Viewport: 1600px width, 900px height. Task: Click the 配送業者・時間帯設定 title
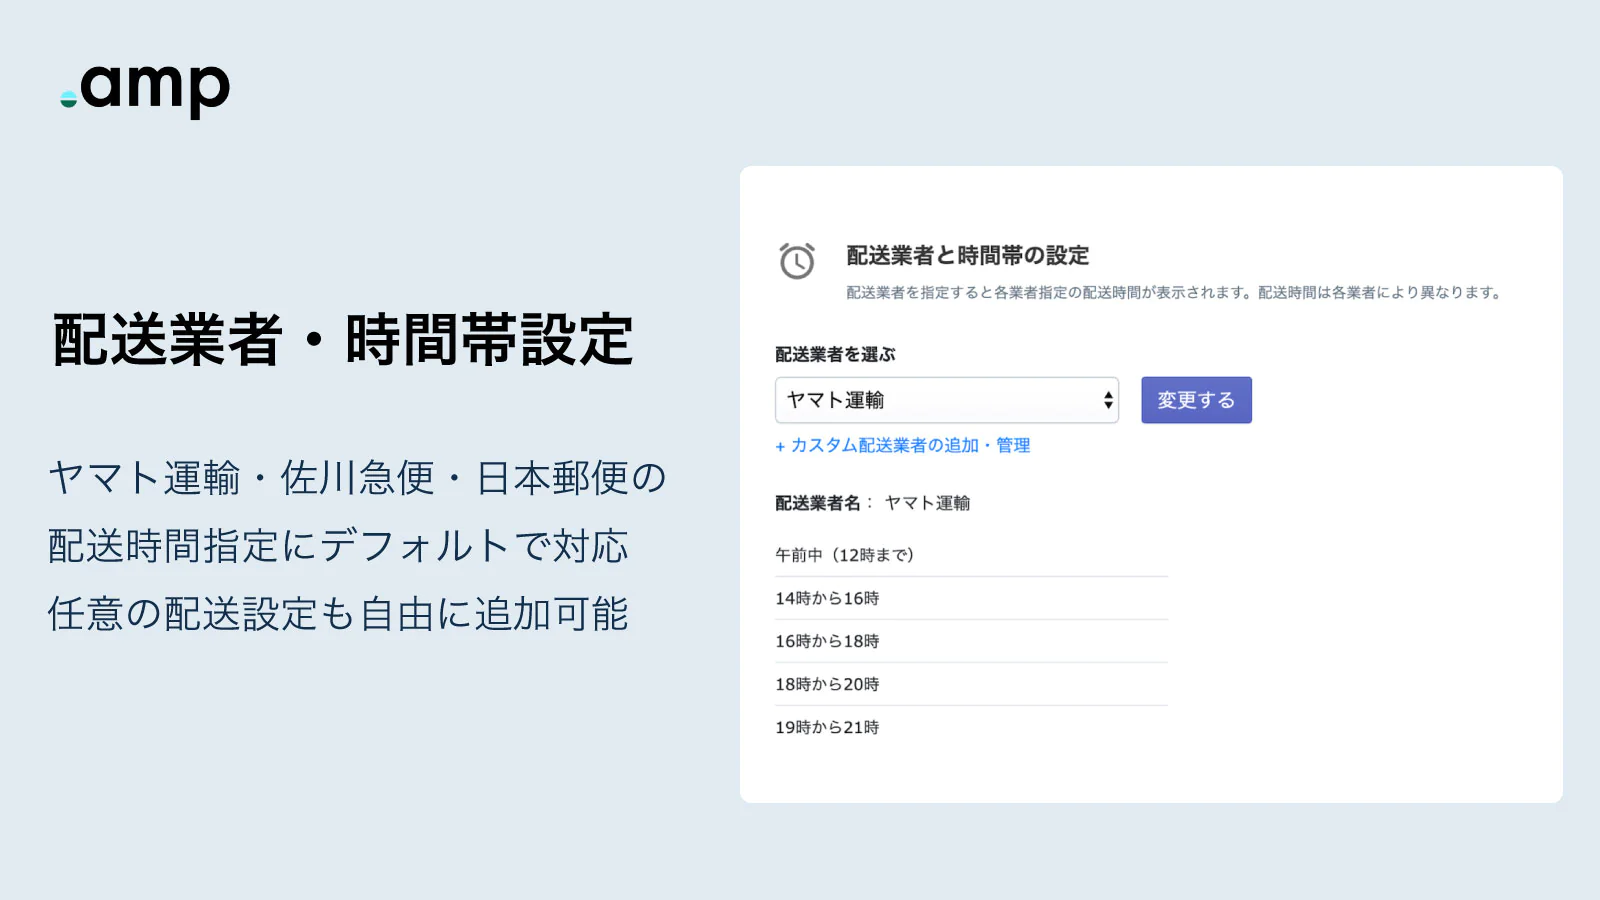pyautogui.click(x=343, y=340)
